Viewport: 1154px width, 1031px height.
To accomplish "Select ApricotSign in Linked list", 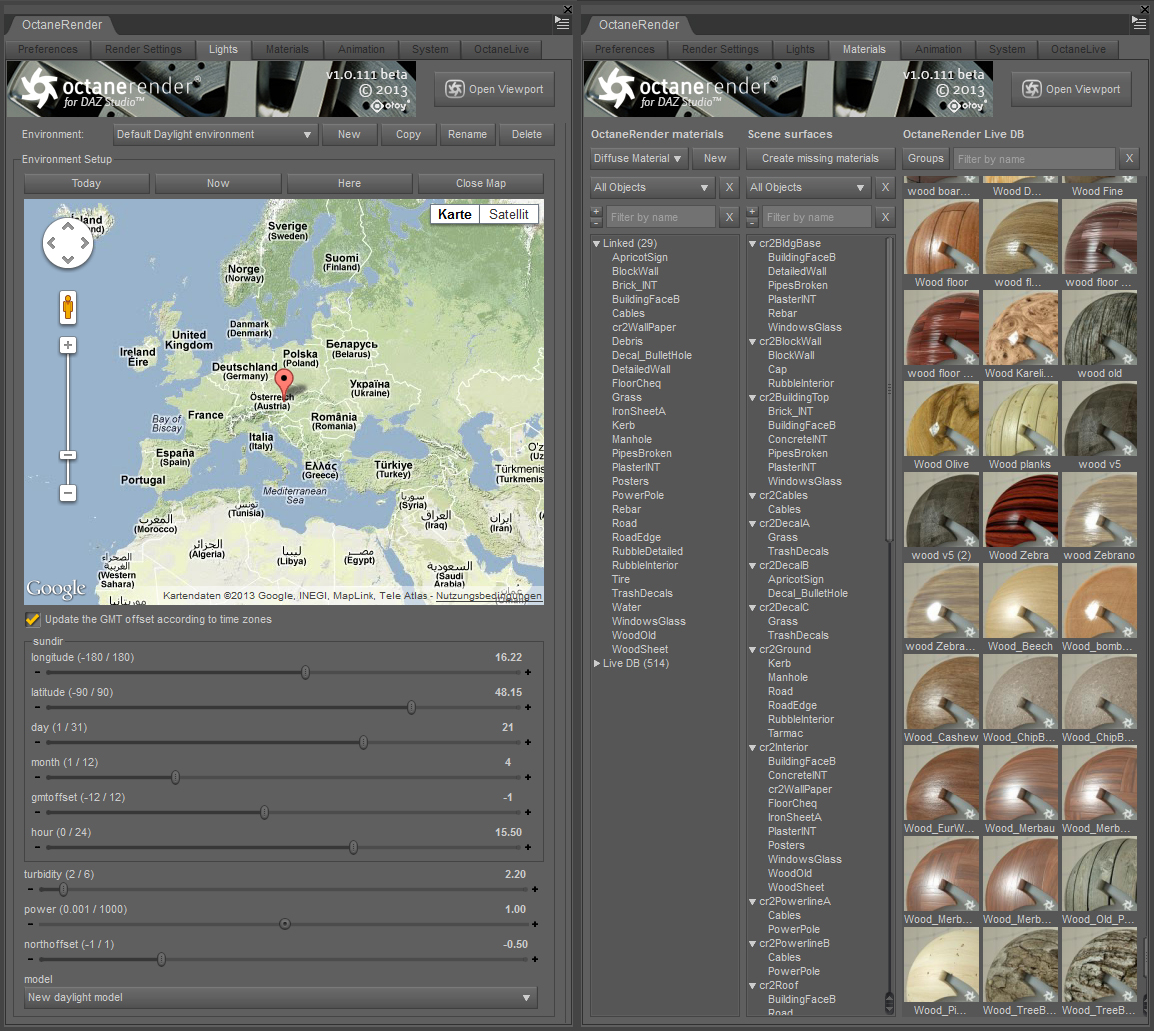I will 640,258.
